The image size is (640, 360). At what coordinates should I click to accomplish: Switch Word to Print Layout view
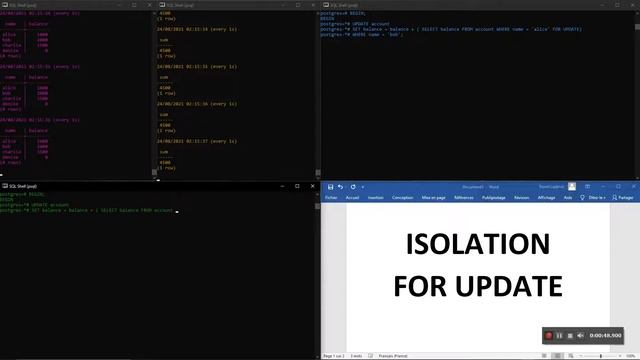pyautogui.click(x=558, y=356)
